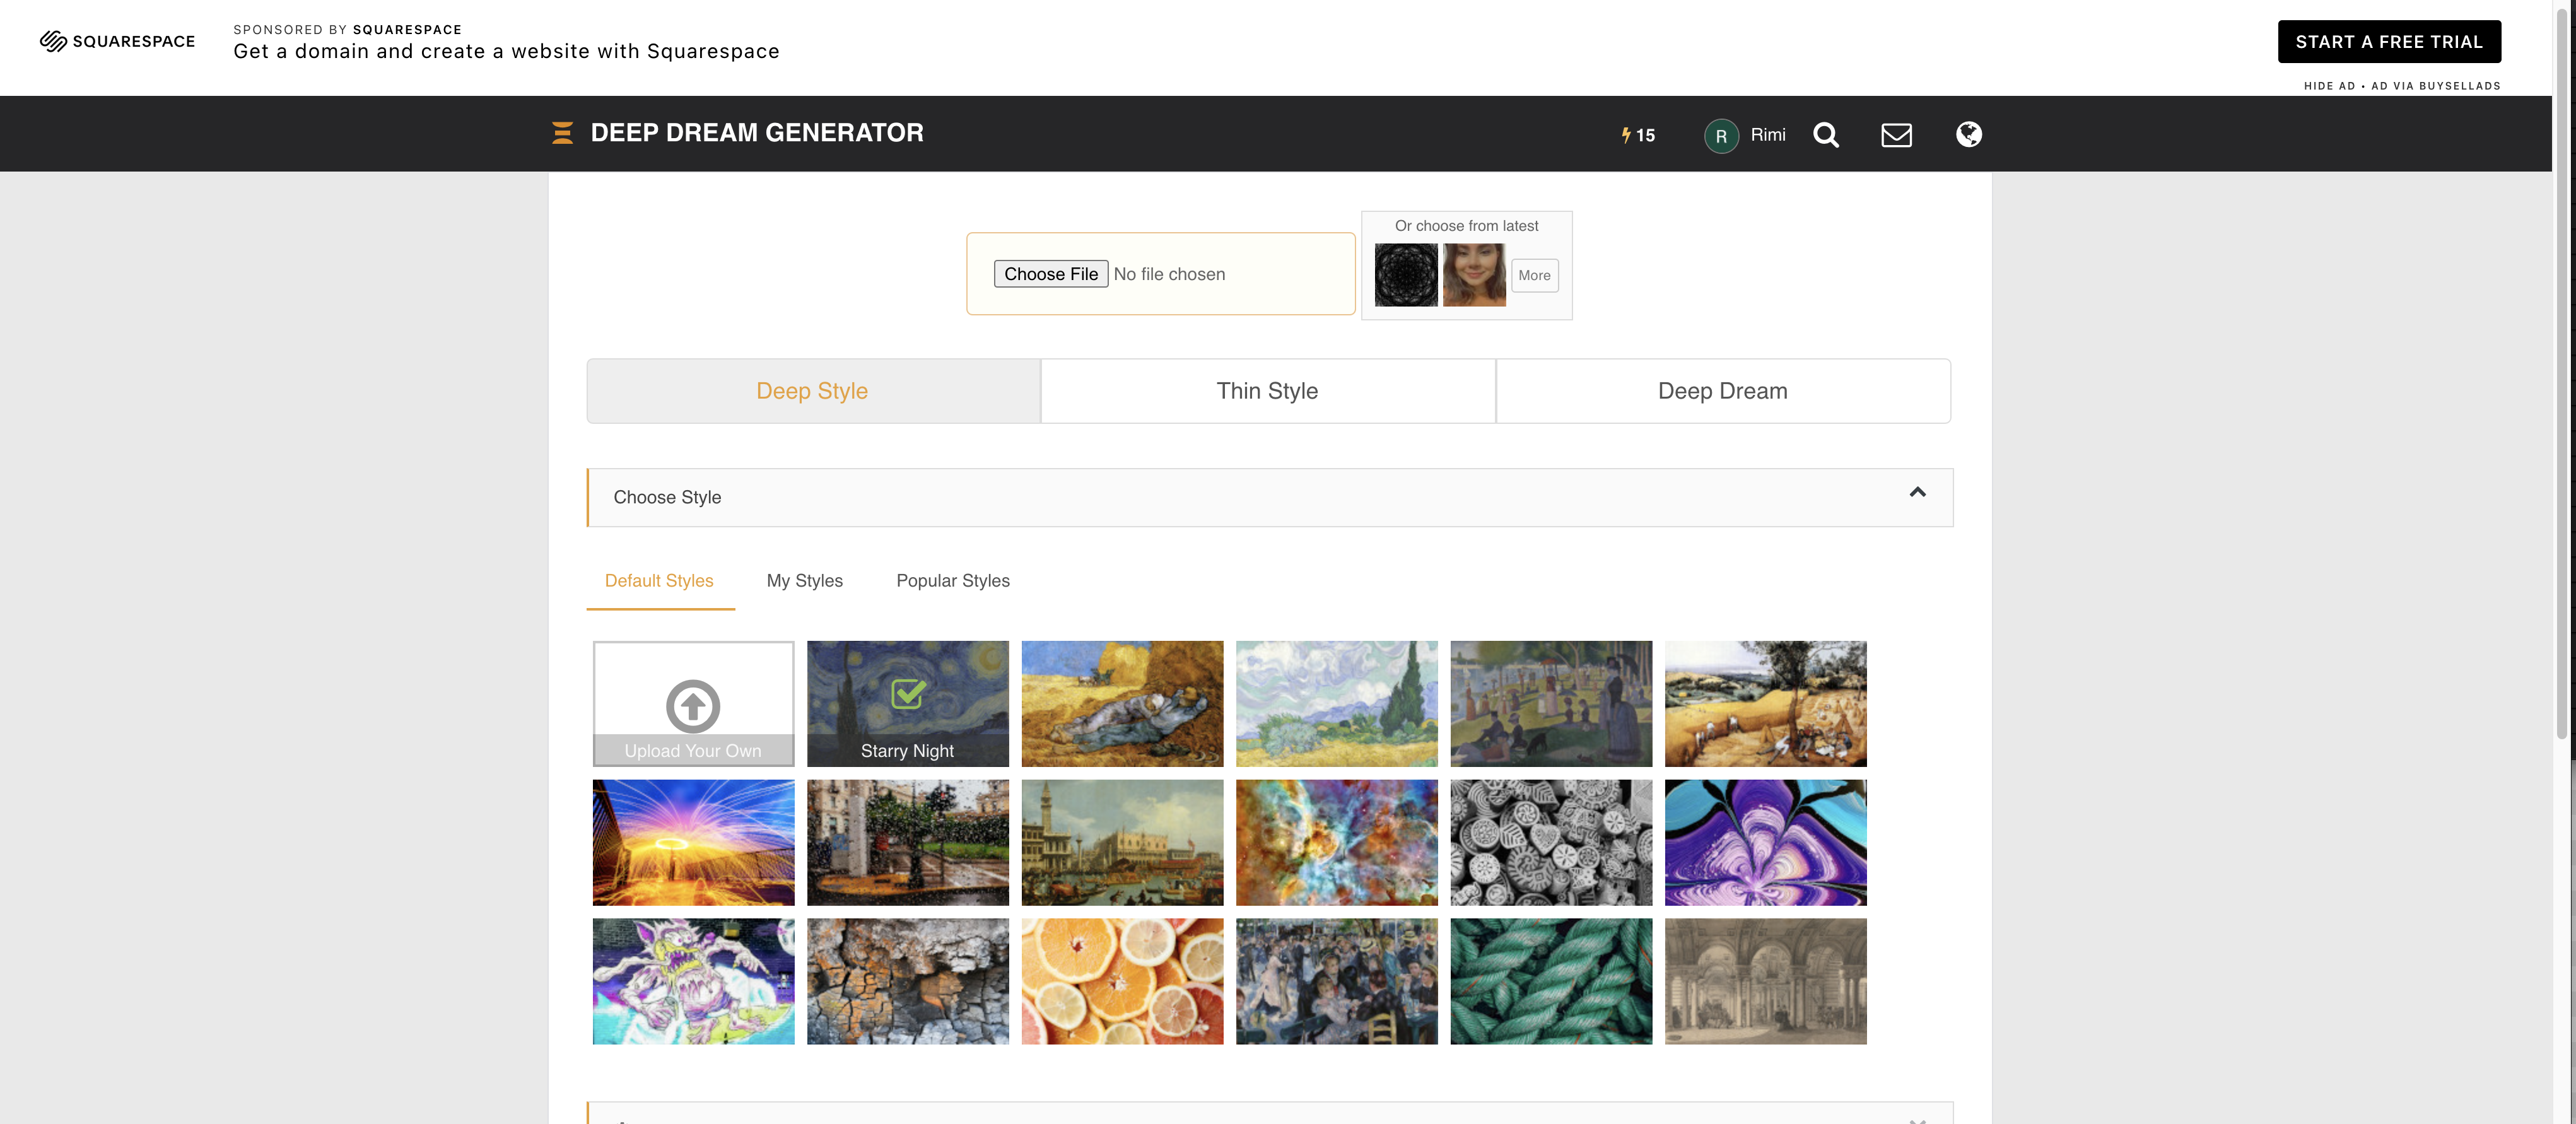This screenshot has height=1124, width=2576.
Task: Select the yellow haystack sleeping figures style
Action: [1122, 704]
